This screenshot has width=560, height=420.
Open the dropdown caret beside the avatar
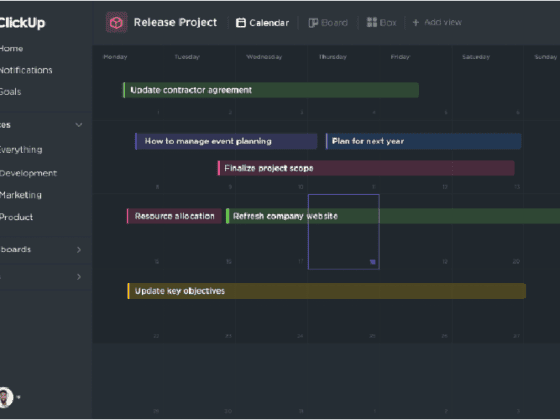(x=18, y=397)
